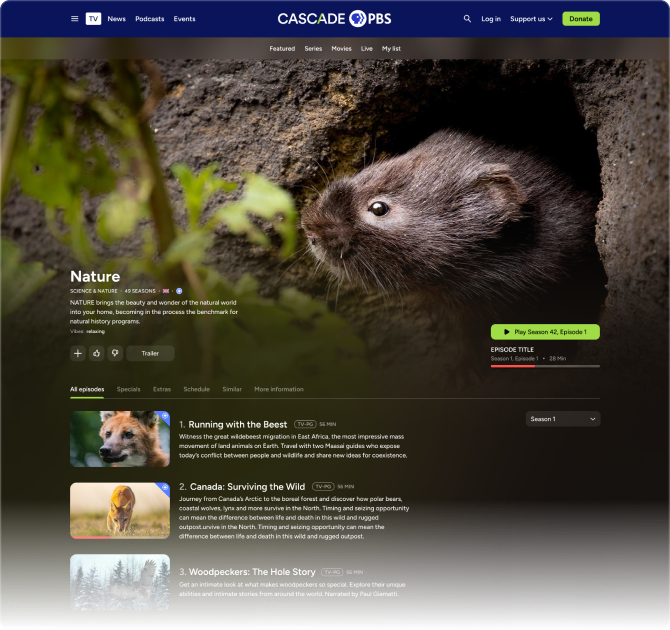Click the UK flag icon beside 49 Seasons
670x630 pixels.
(166, 291)
